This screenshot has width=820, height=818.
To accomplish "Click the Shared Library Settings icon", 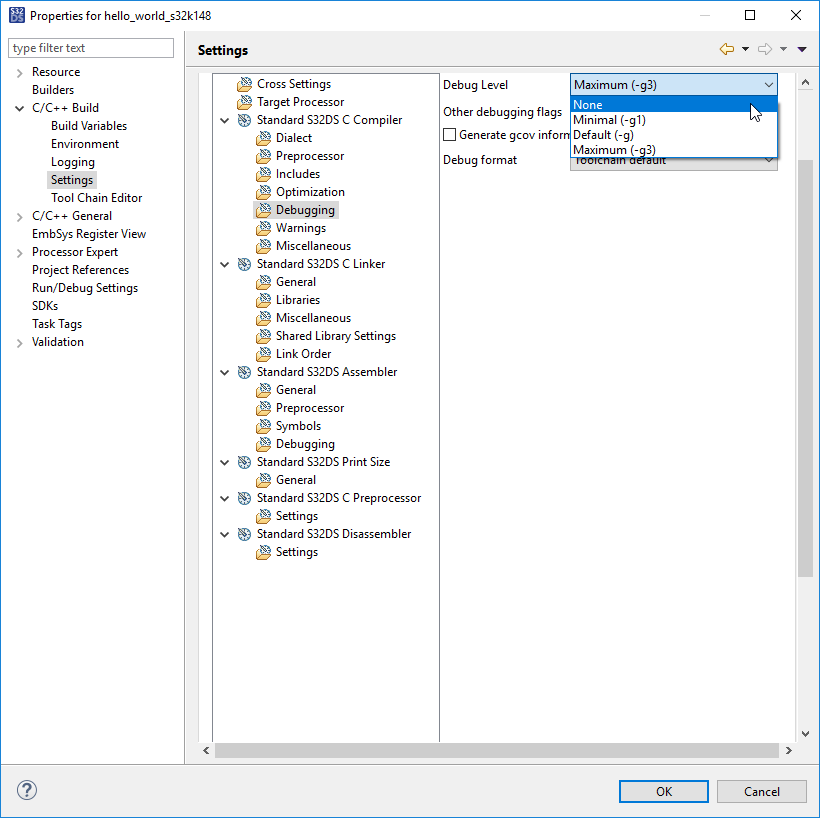I will [264, 336].
